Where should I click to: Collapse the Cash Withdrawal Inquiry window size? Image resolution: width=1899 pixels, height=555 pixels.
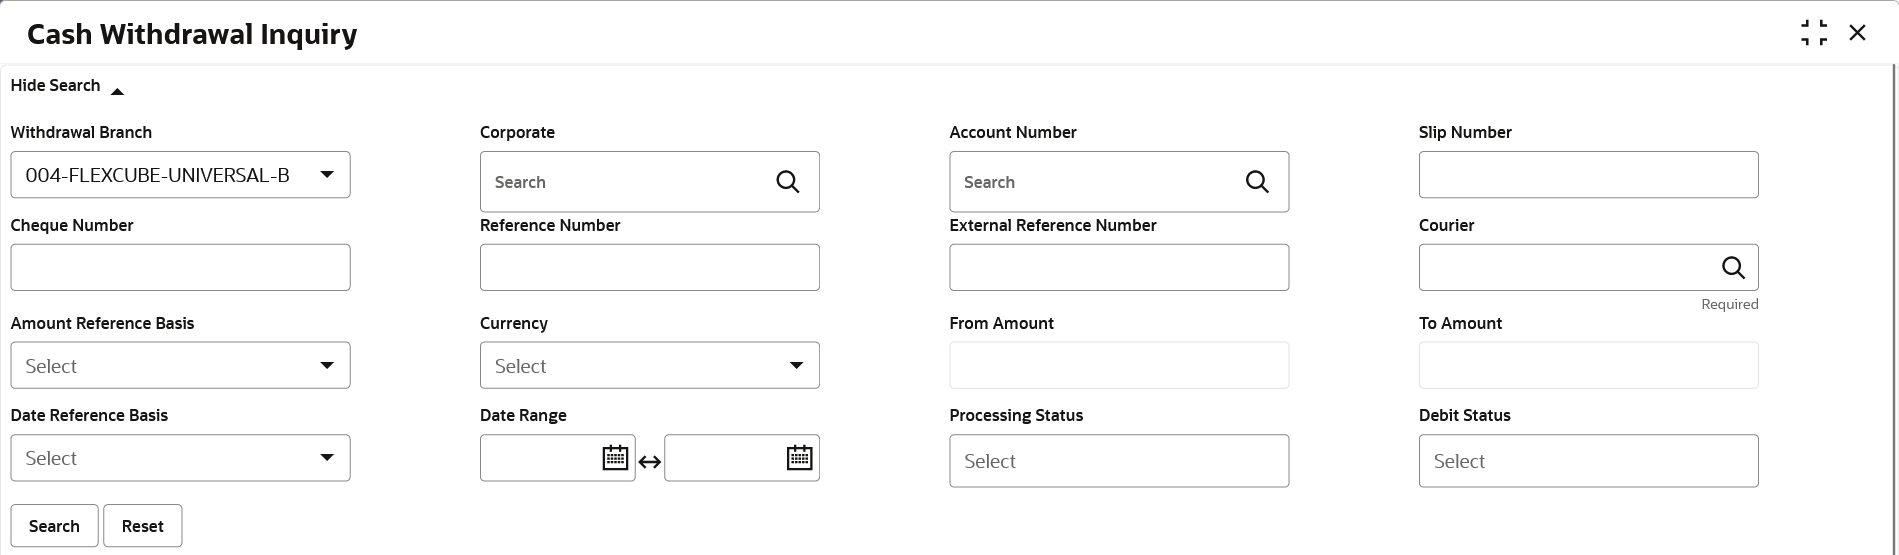[1814, 33]
